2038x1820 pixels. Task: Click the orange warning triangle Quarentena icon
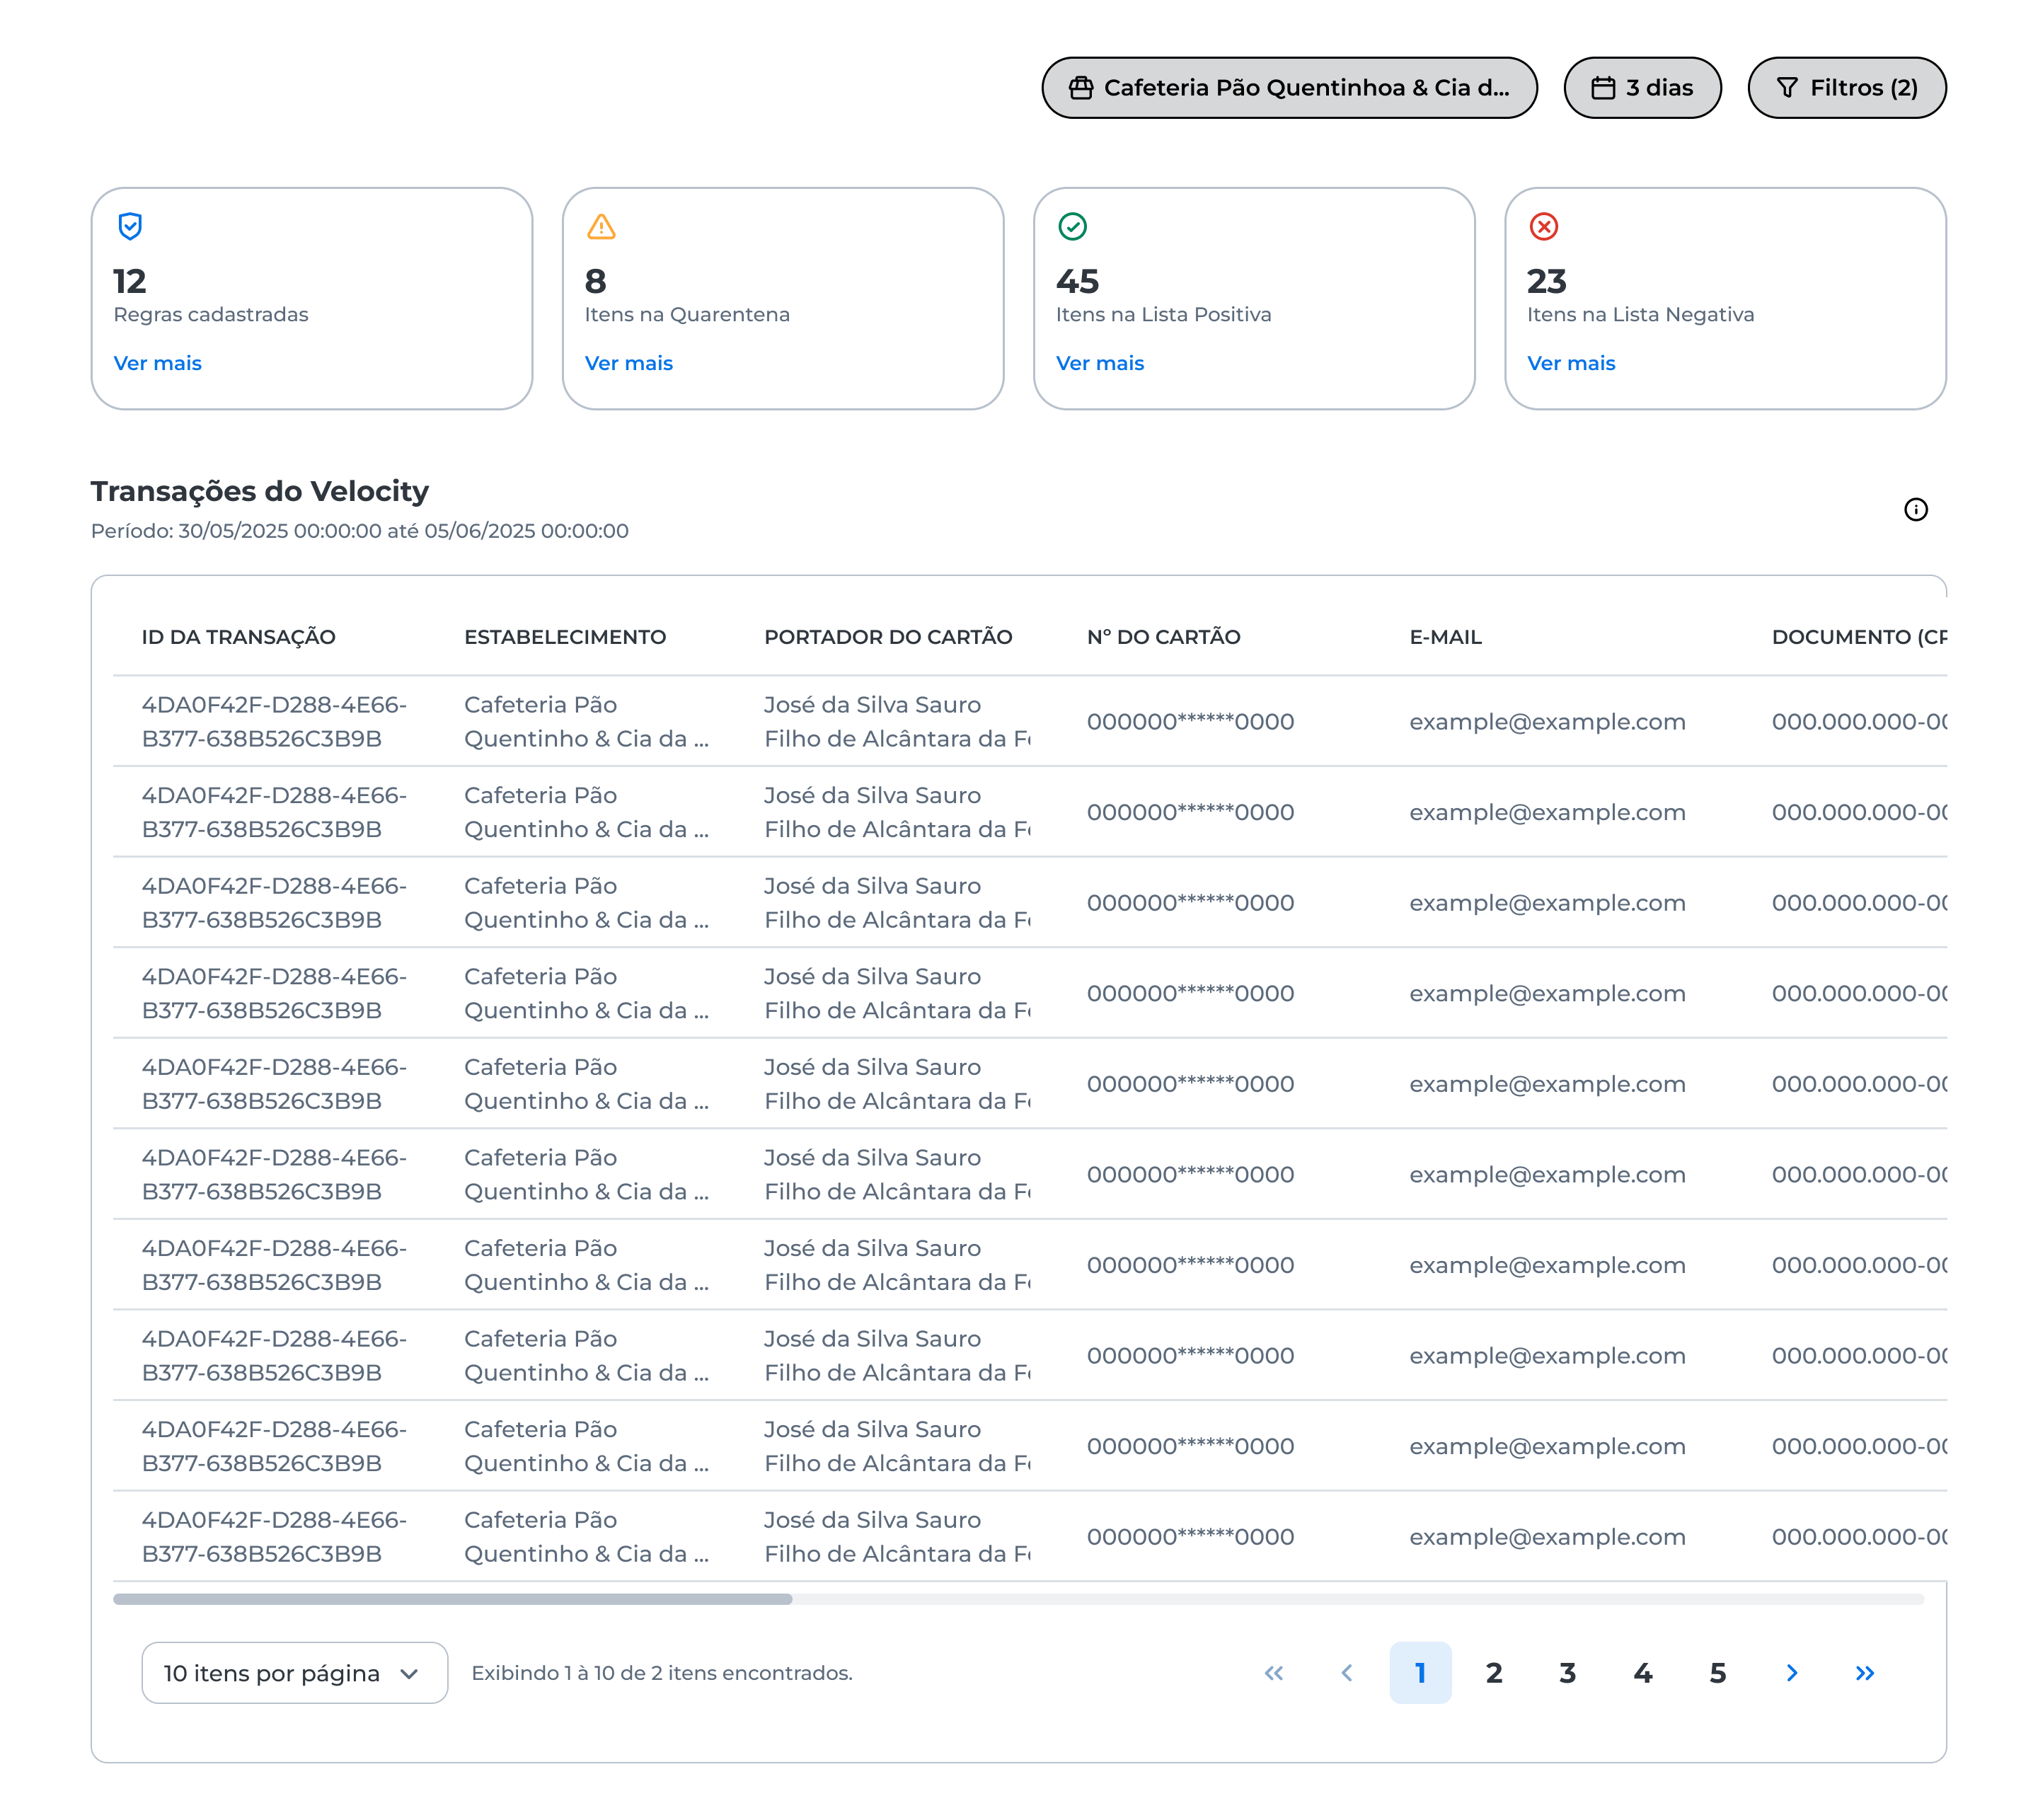click(x=601, y=227)
